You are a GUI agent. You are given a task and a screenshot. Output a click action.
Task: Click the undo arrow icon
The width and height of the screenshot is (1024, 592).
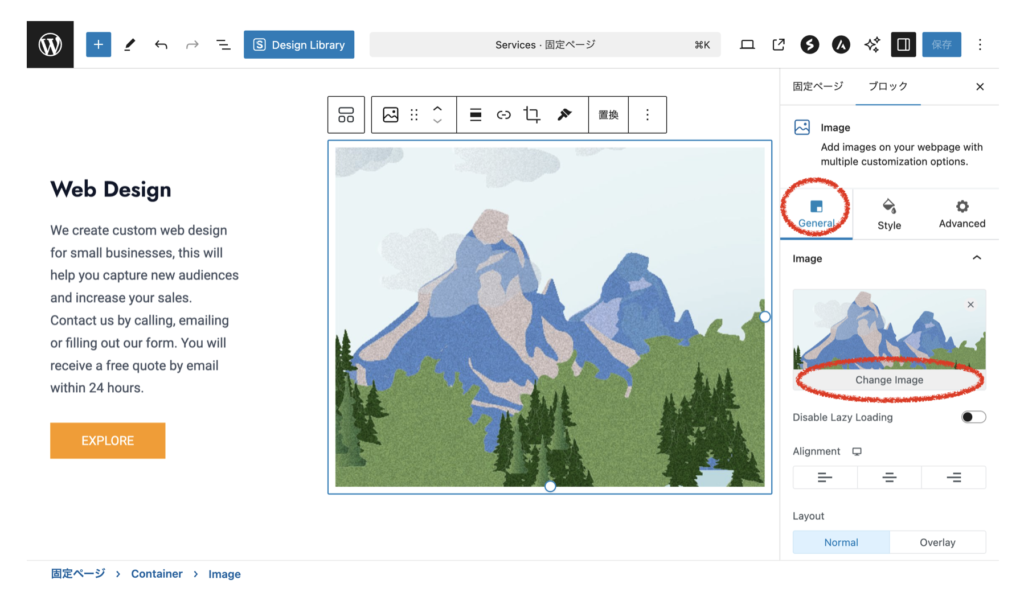coord(161,45)
